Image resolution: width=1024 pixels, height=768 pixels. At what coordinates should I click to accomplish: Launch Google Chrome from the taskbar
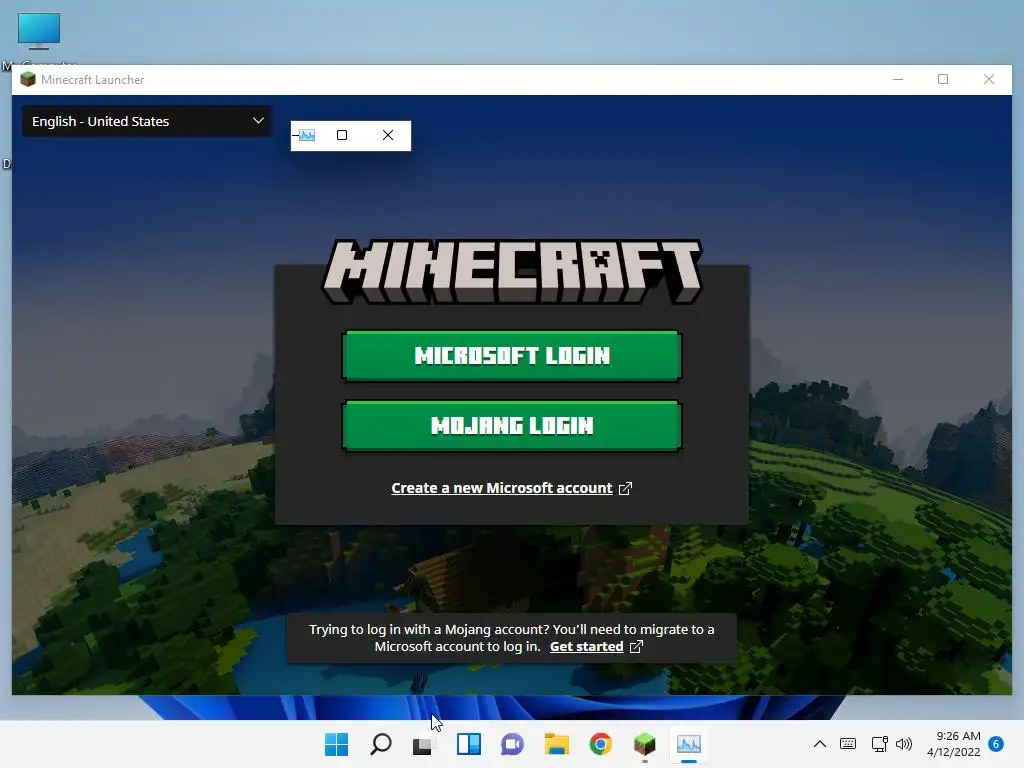point(600,744)
